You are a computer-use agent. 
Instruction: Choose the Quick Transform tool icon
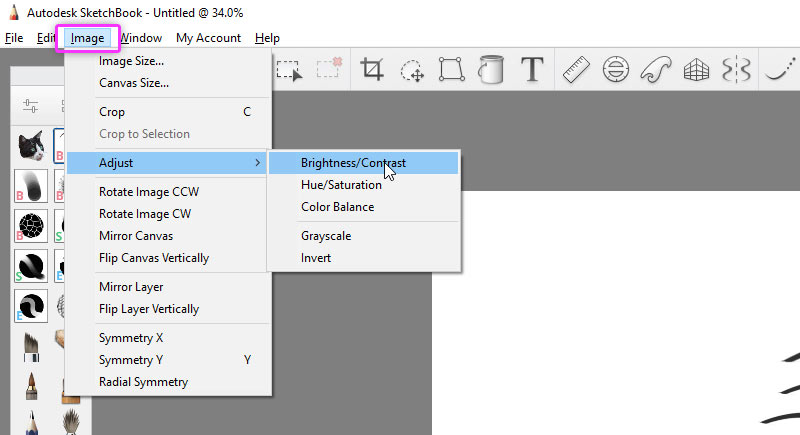412,70
